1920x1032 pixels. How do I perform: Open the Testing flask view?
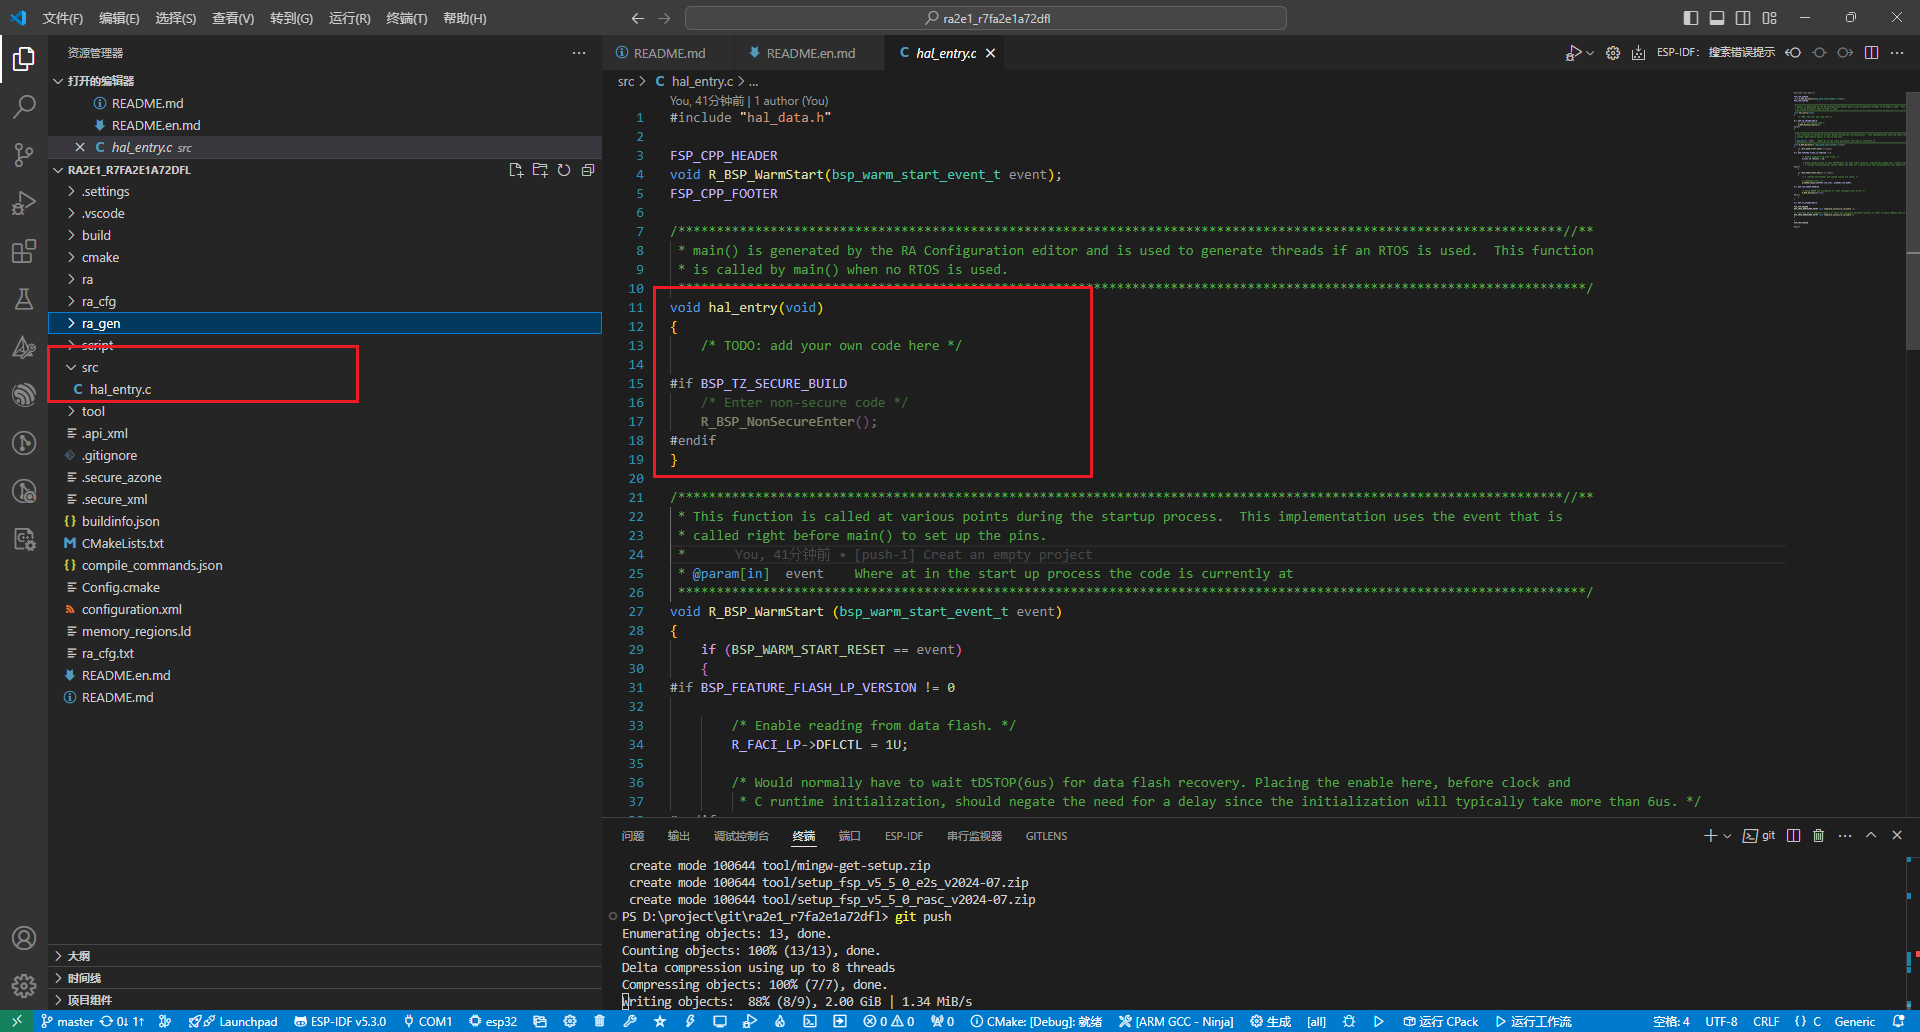pyautogui.click(x=24, y=299)
